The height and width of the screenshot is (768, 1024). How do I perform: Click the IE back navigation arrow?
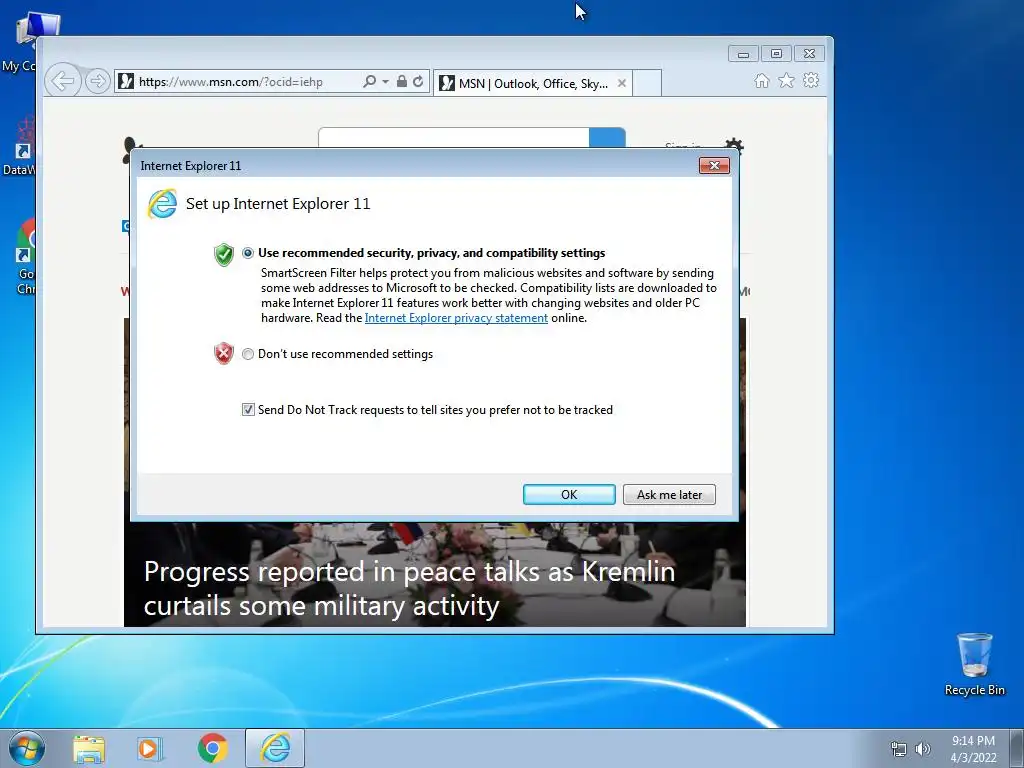coord(63,81)
